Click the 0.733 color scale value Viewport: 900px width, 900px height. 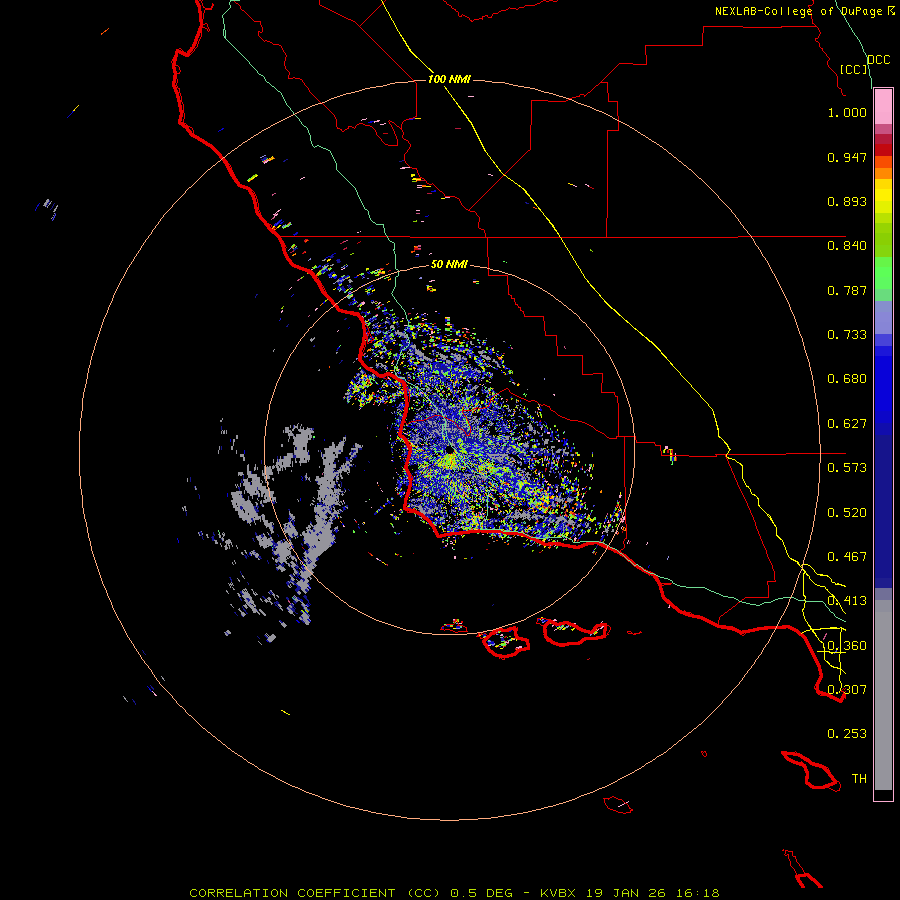[847, 335]
